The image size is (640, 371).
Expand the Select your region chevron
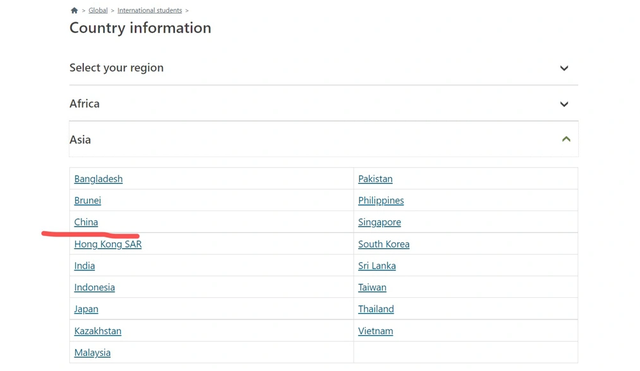coord(564,68)
